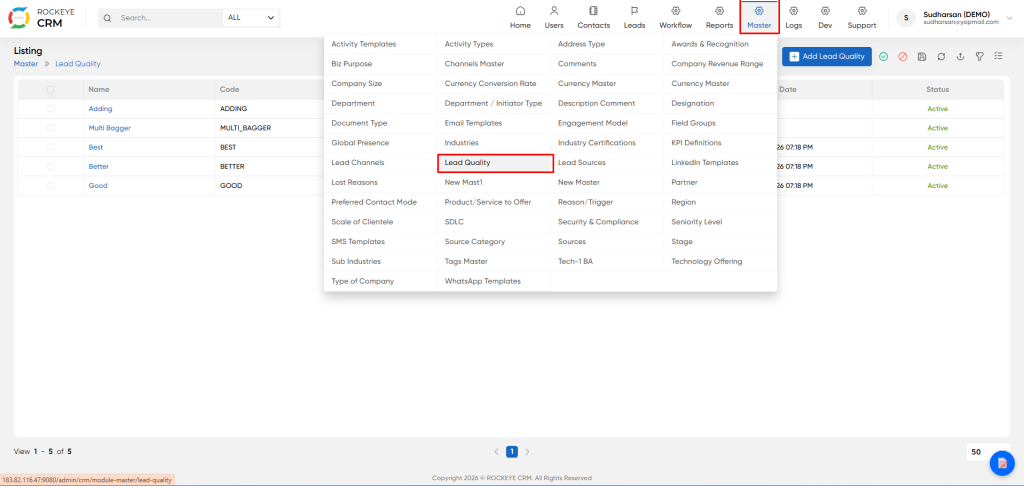Check the Adding row checkbox
The height and width of the screenshot is (486, 1024).
tap(51, 108)
